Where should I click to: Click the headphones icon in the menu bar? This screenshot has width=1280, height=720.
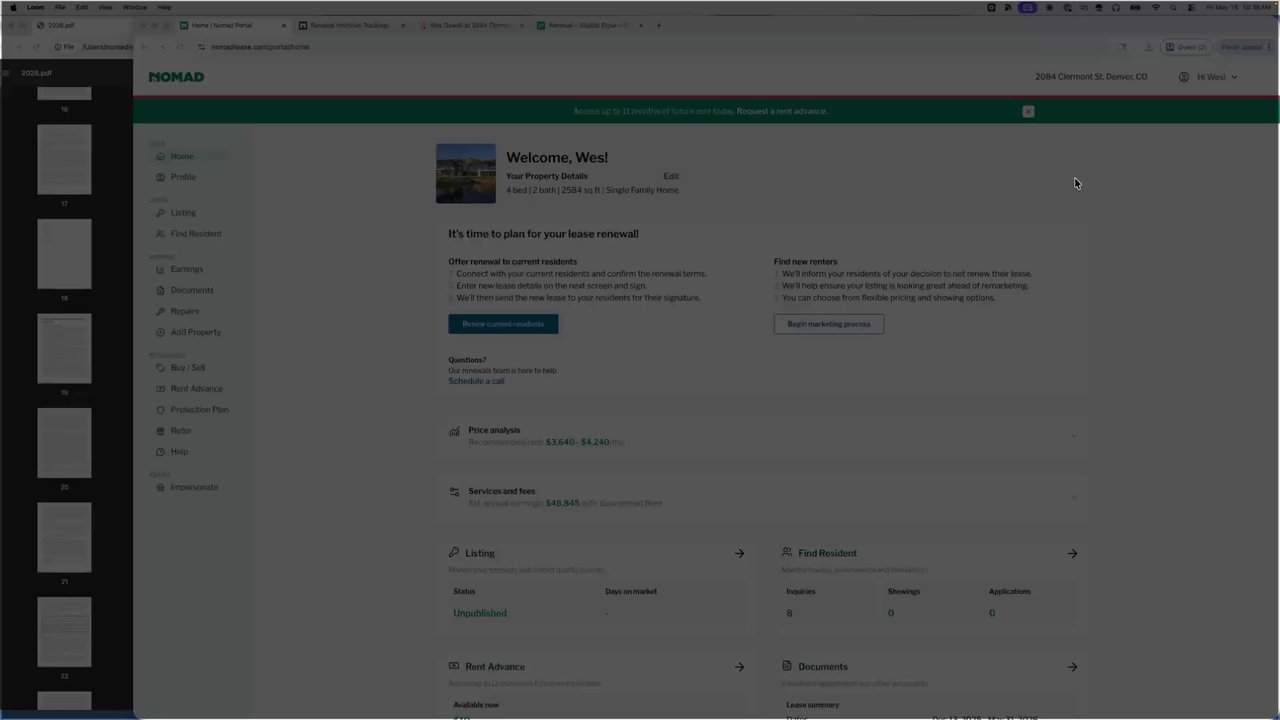[1116, 7]
